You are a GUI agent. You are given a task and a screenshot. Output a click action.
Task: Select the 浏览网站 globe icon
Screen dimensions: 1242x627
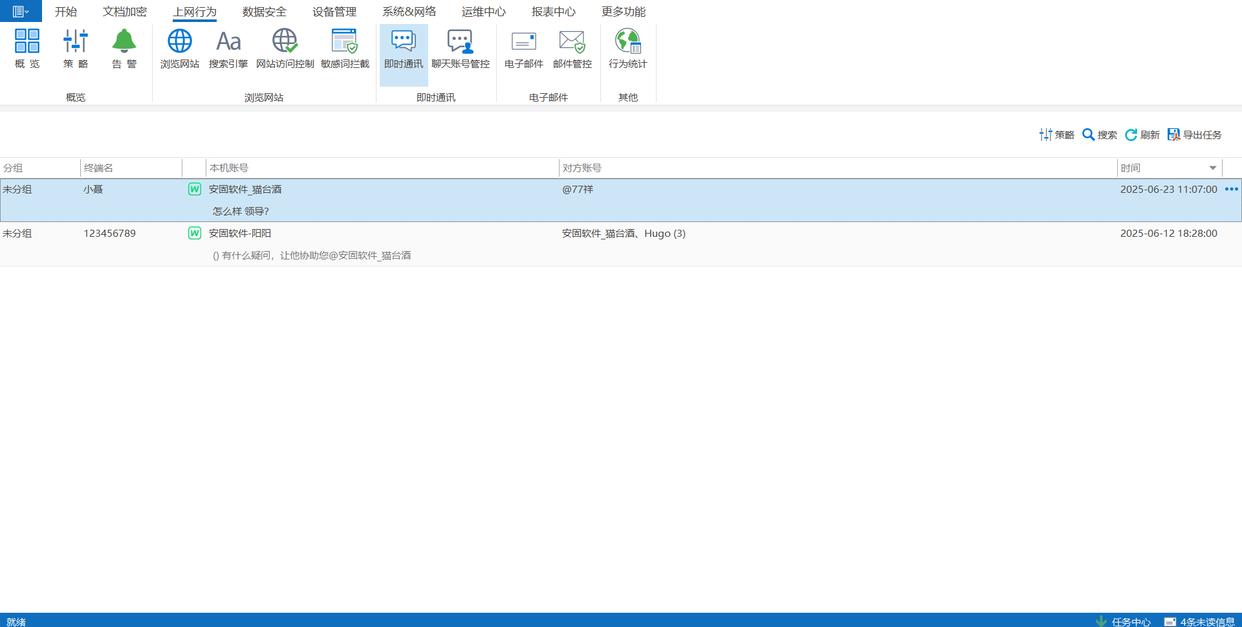pos(180,48)
